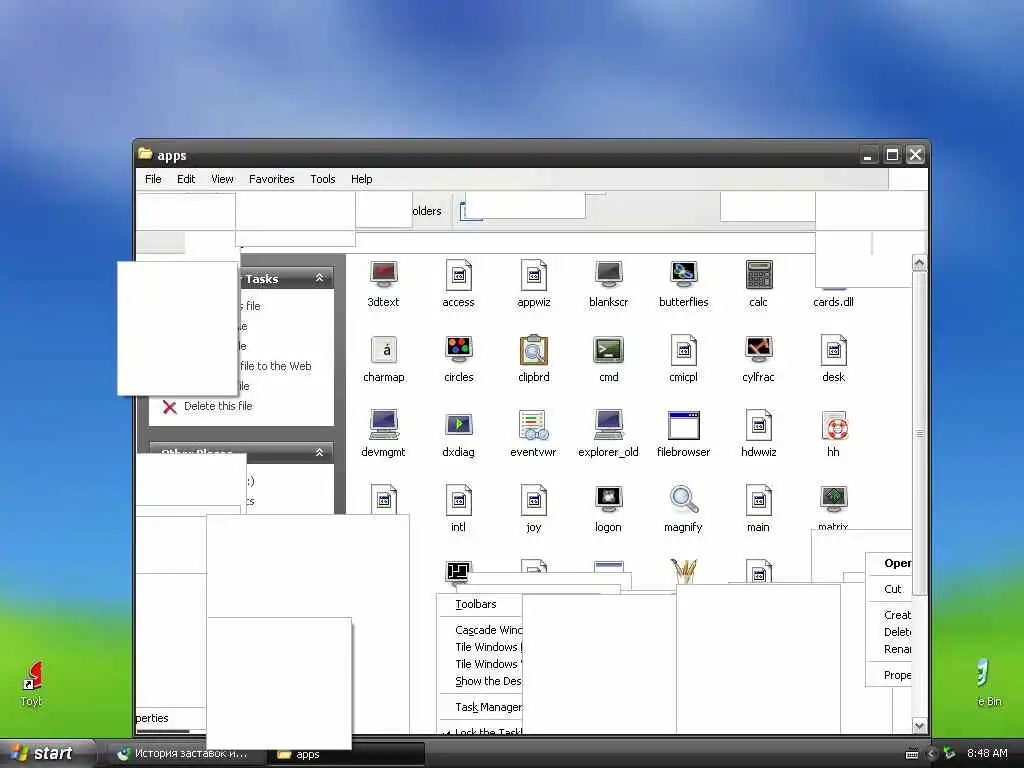Click the blankscr monitor icon
Image resolution: width=1024 pixels, height=768 pixels.
point(609,274)
